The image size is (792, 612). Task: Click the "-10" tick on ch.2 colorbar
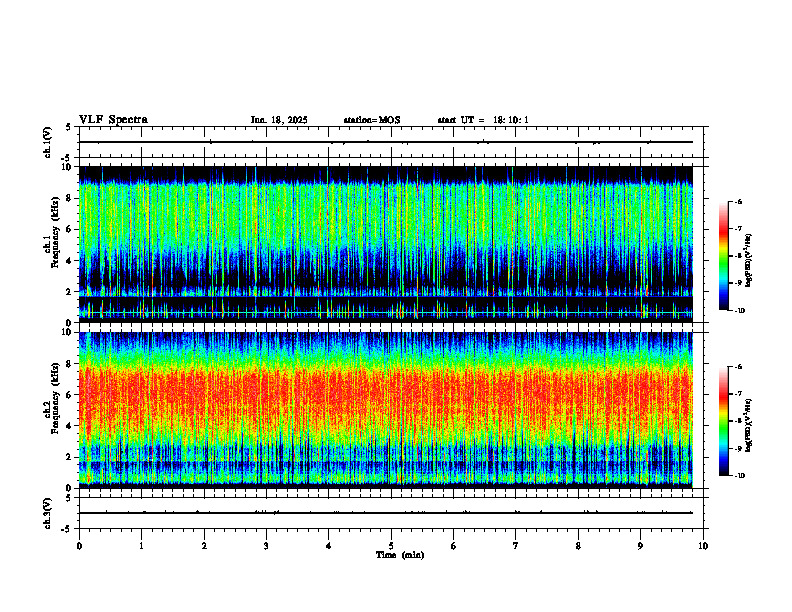[739, 476]
